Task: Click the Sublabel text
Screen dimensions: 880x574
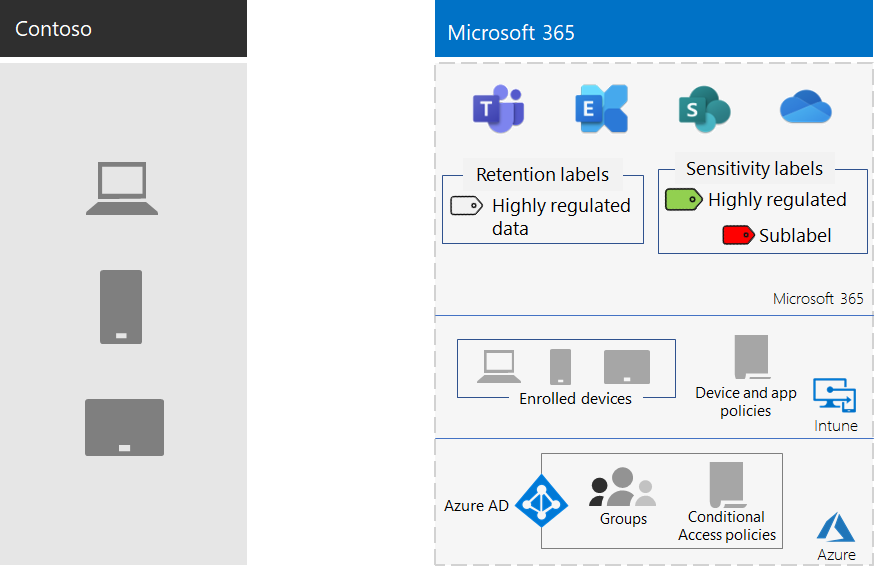Action: [795, 235]
